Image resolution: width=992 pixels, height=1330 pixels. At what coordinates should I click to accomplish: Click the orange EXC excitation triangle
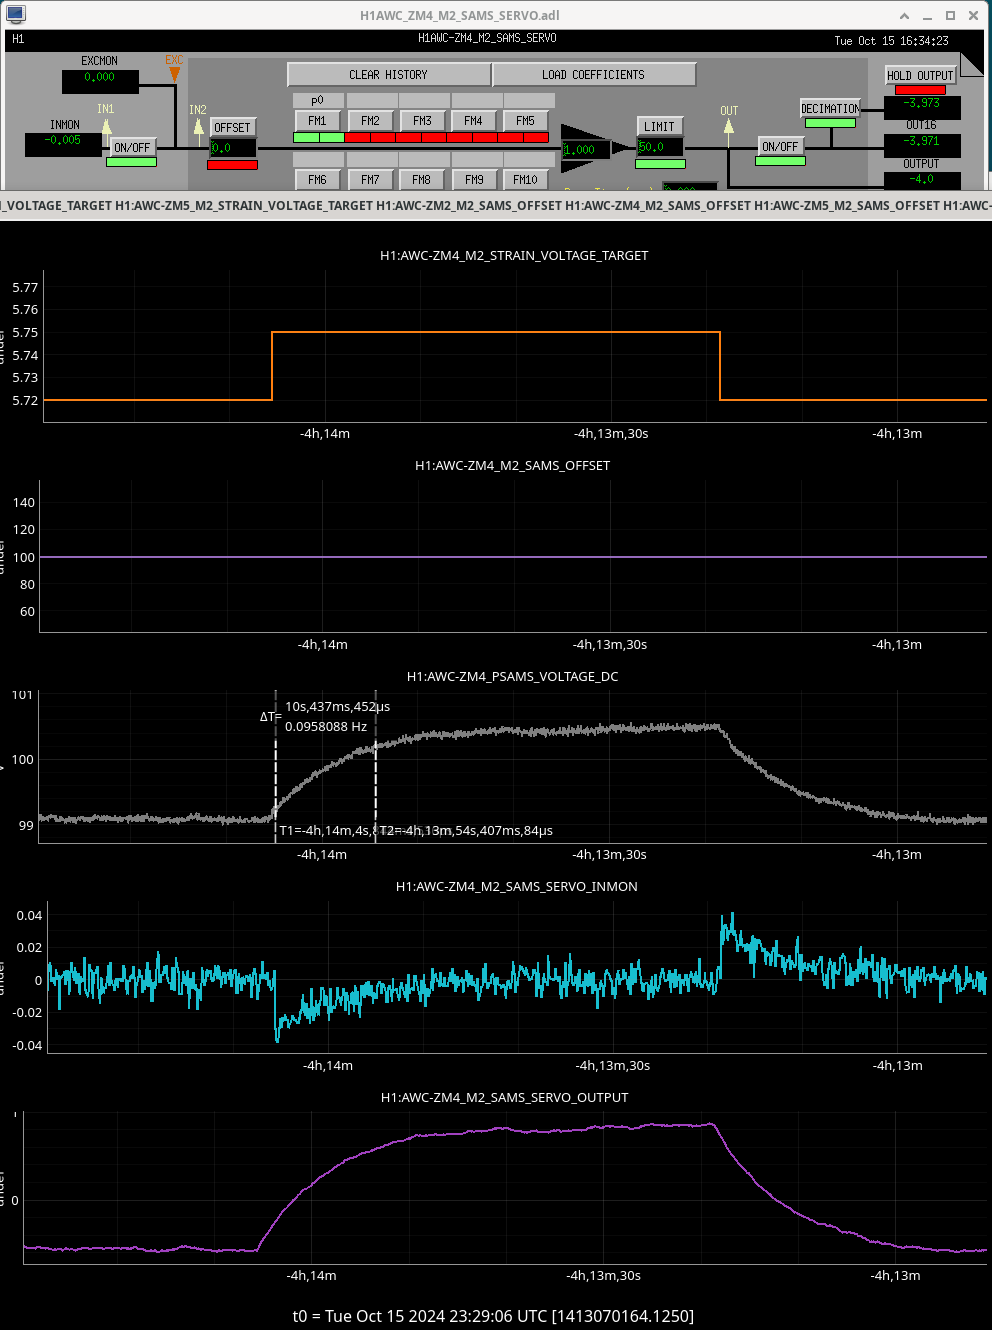(174, 73)
